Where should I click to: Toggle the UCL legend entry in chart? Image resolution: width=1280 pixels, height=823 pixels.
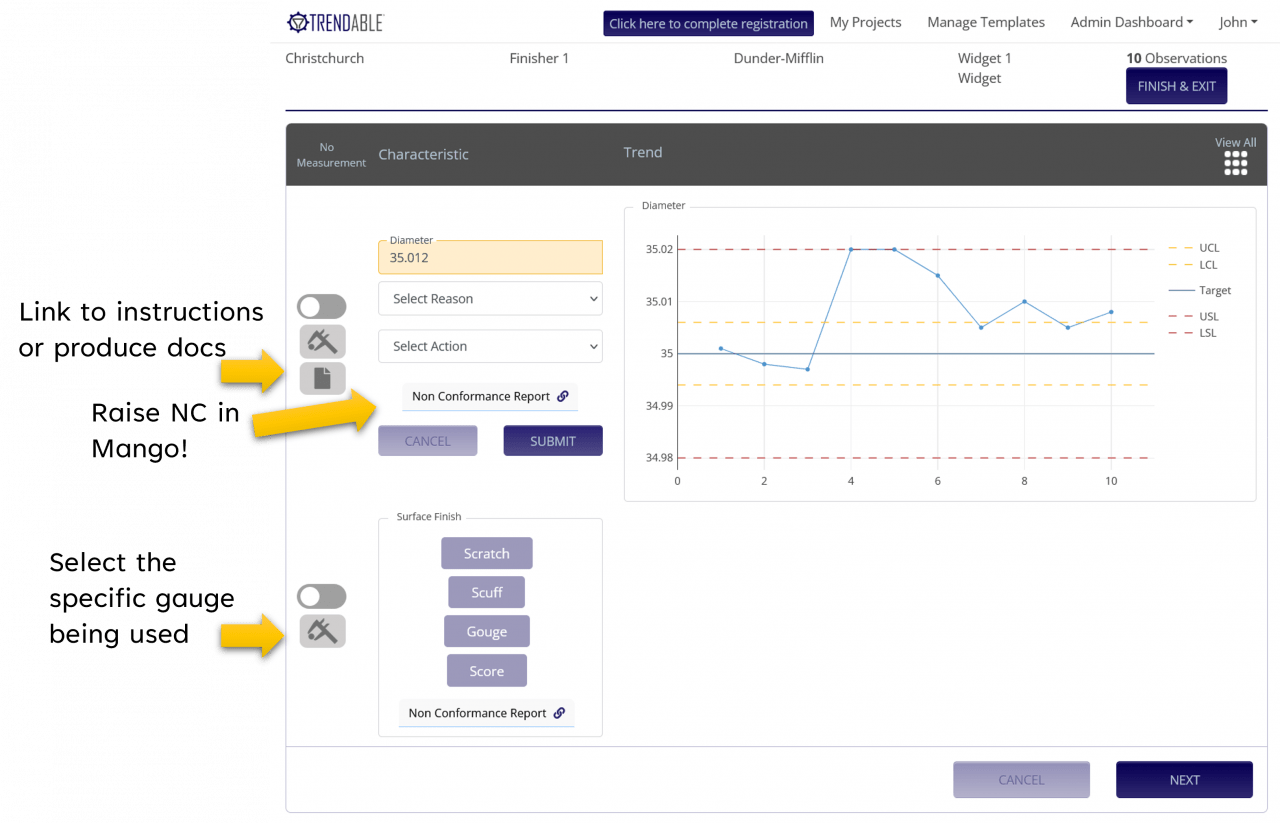[1194, 248]
